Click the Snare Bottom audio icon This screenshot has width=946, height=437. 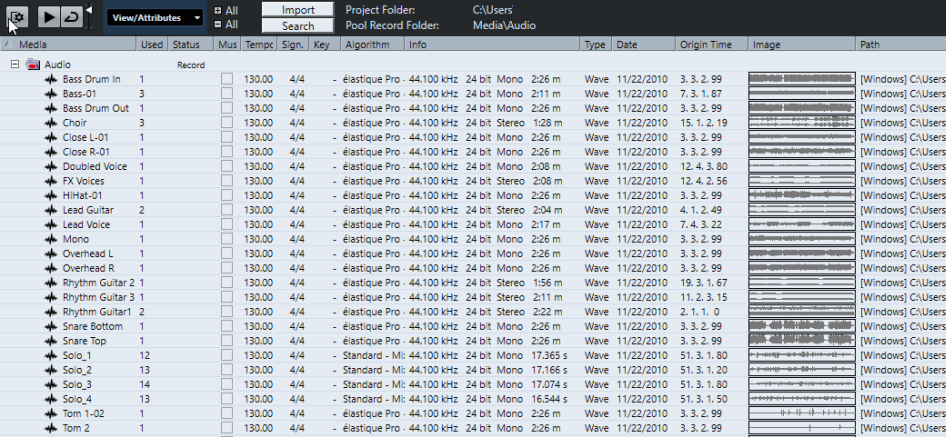51,326
